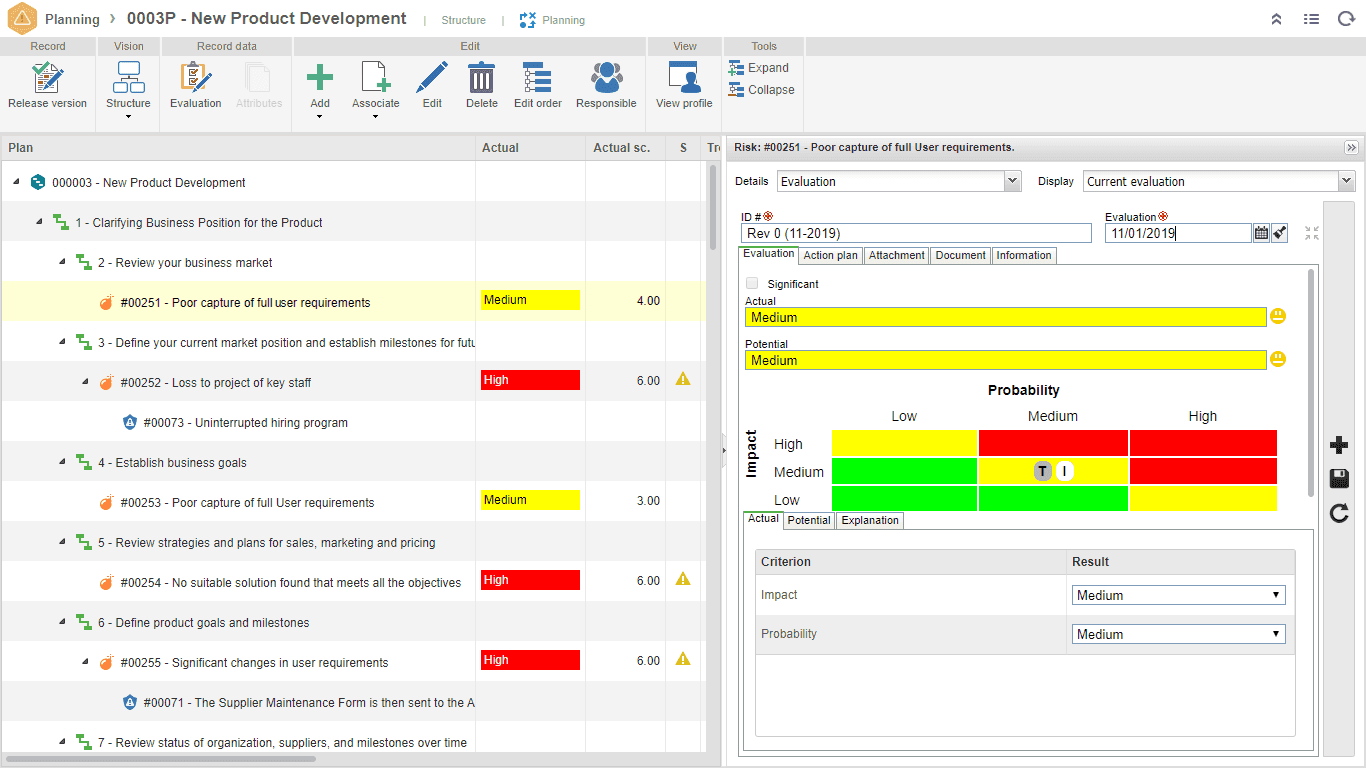Open the Impact result dropdown

[x=1179, y=595]
